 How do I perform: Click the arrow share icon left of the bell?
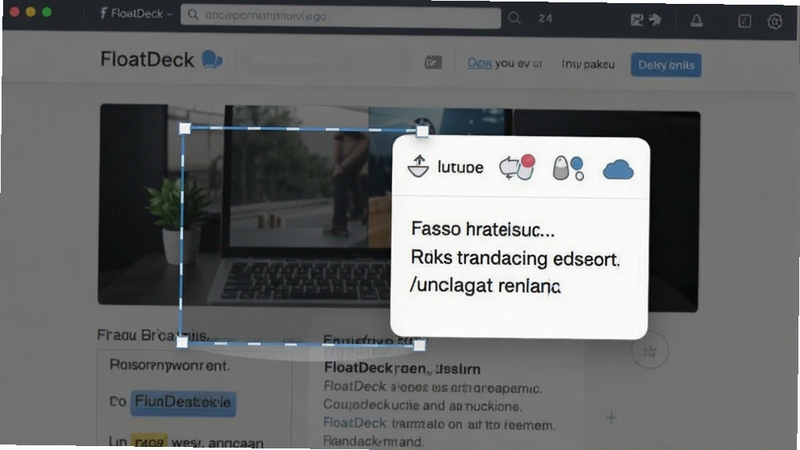point(655,20)
